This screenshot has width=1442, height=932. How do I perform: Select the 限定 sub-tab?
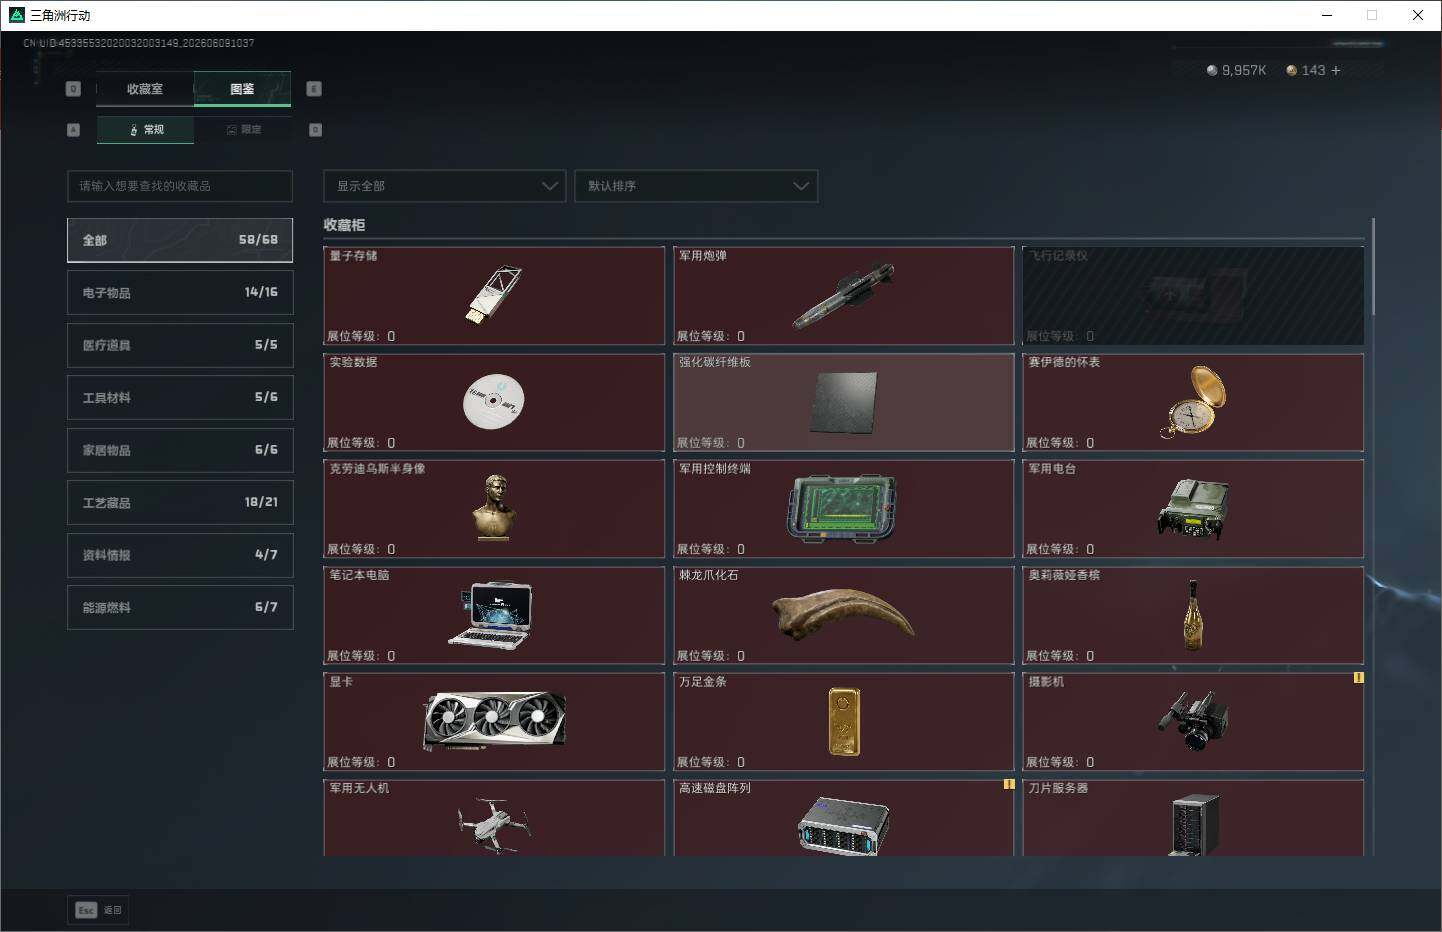coord(243,130)
